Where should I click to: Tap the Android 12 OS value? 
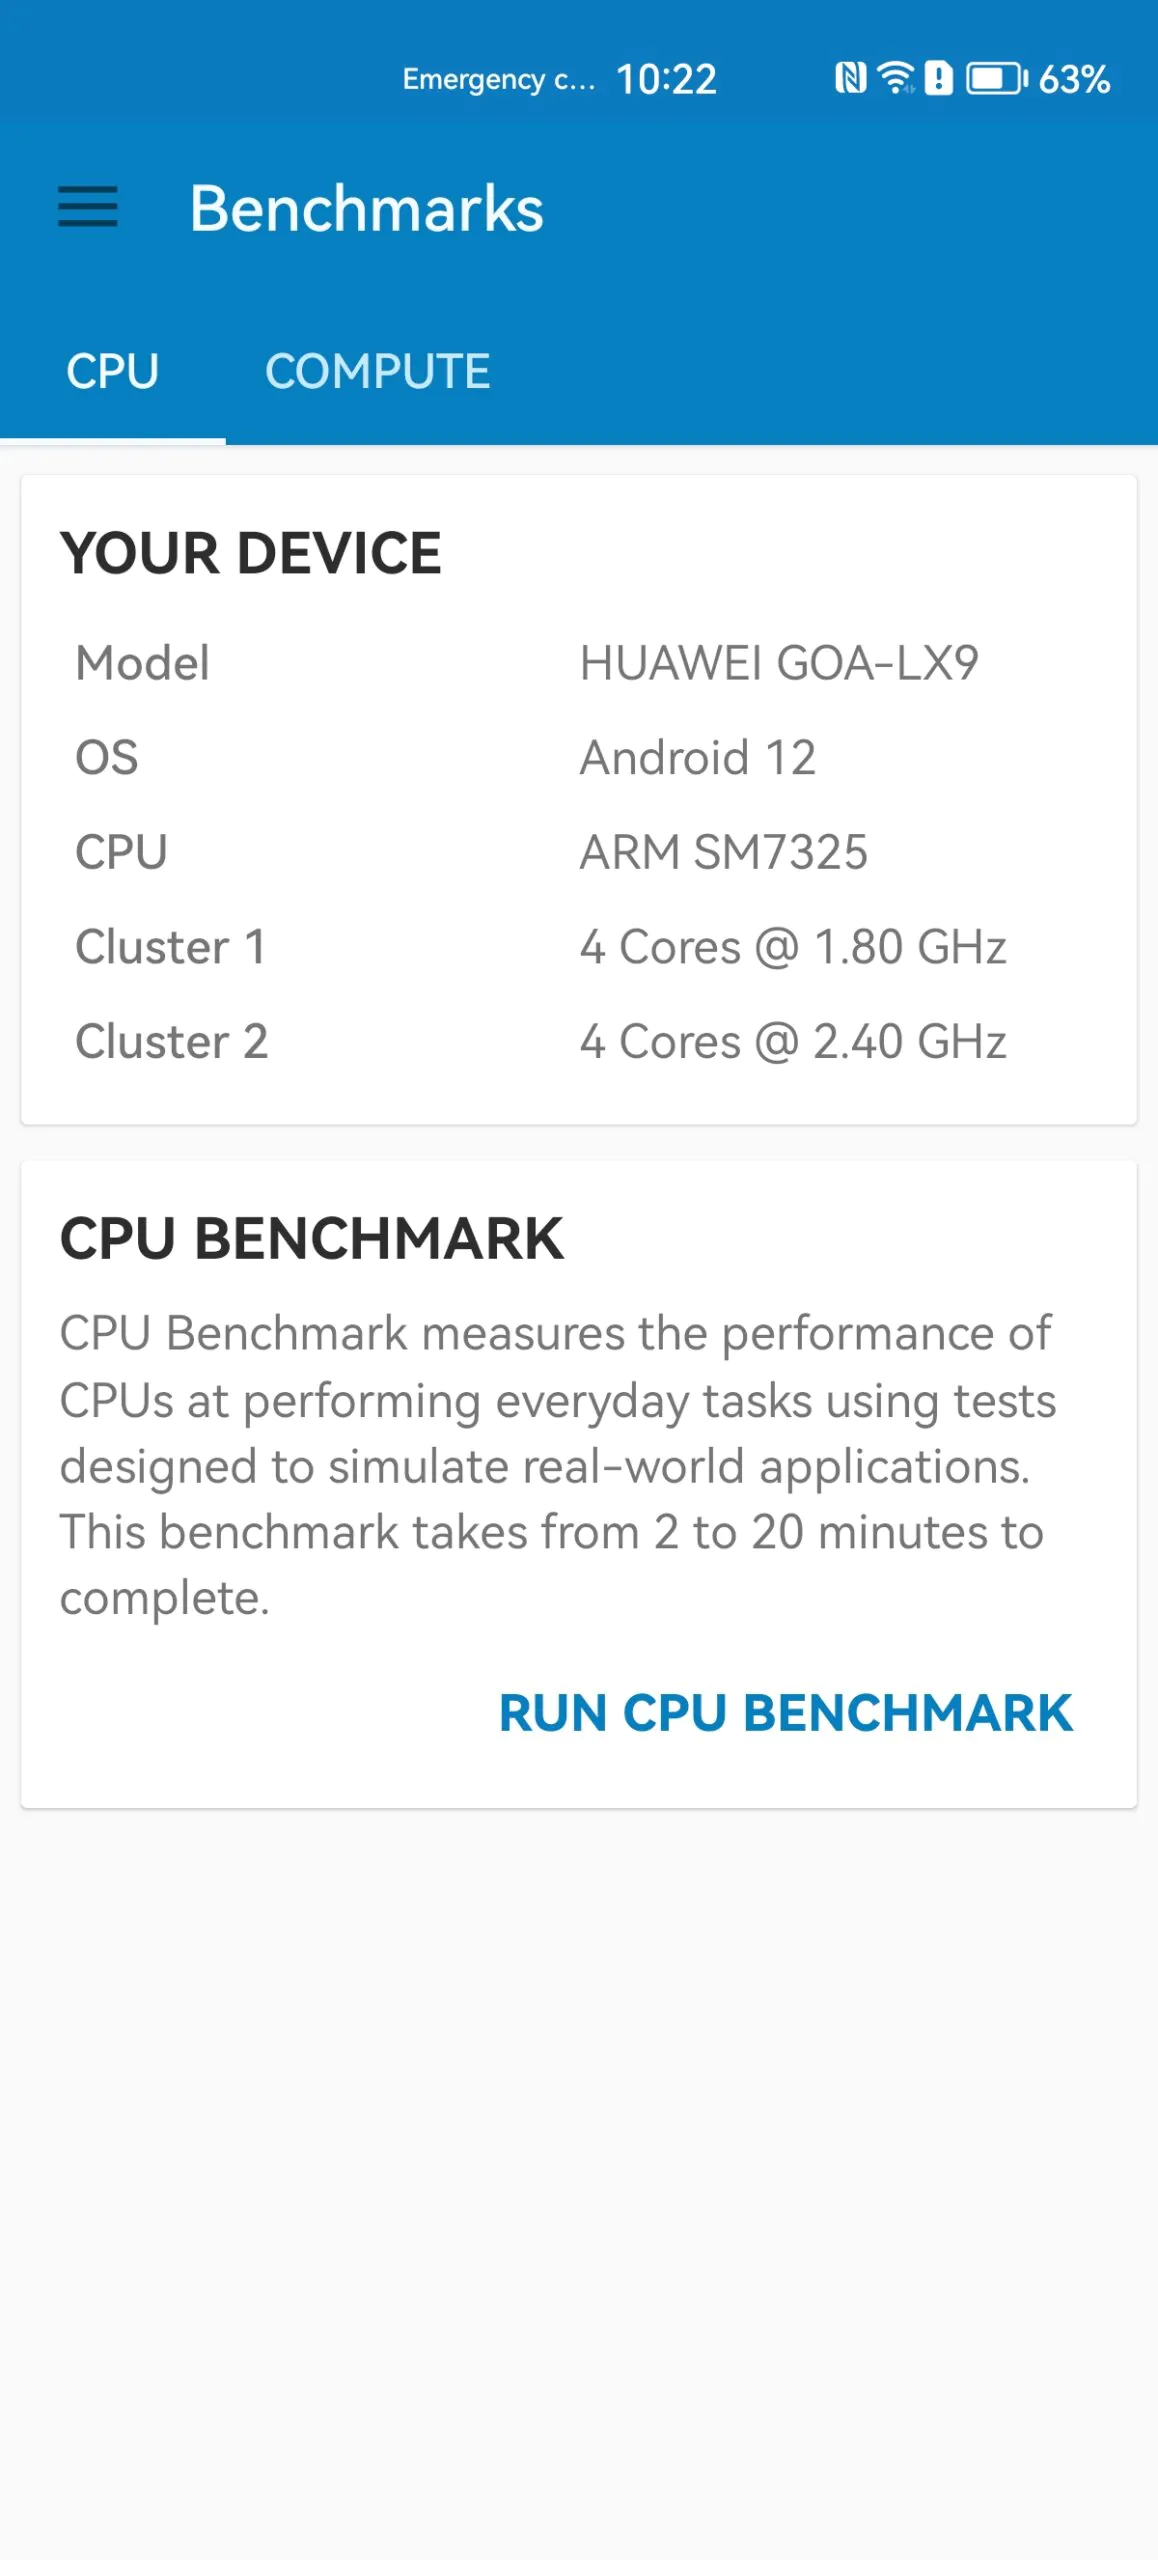tap(698, 757)
